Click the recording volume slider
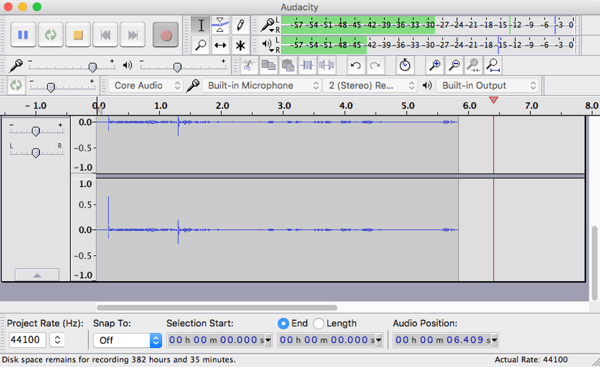Viewport: 600px width, 367px height. (x=72, y=67)
